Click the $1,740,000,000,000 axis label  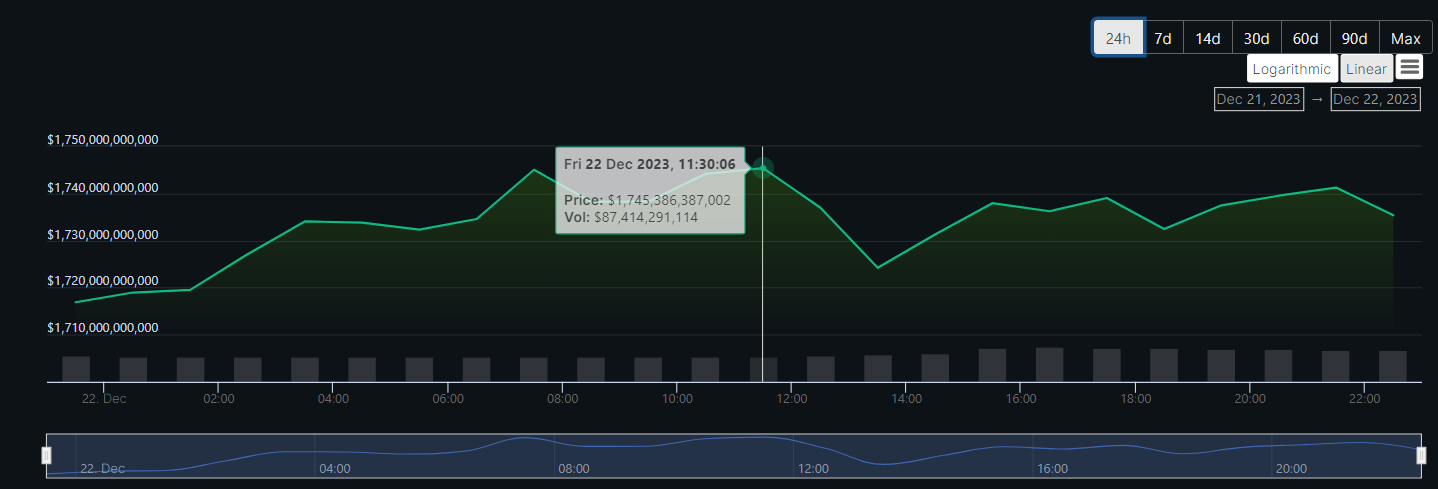coord(103,187)
